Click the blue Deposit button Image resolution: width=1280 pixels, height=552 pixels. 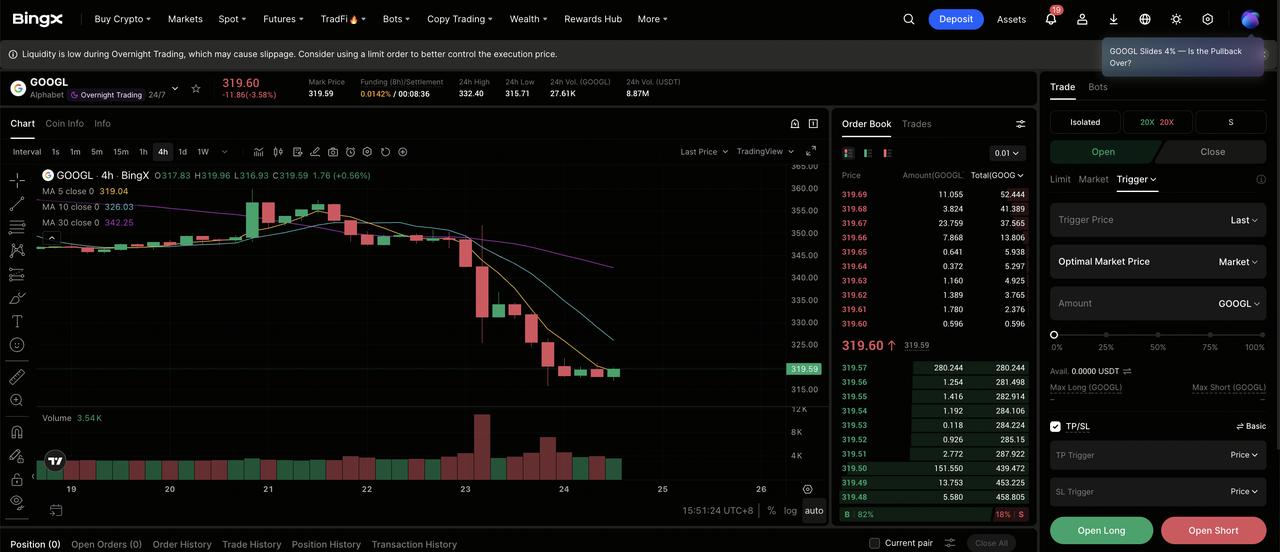point(955,19)
